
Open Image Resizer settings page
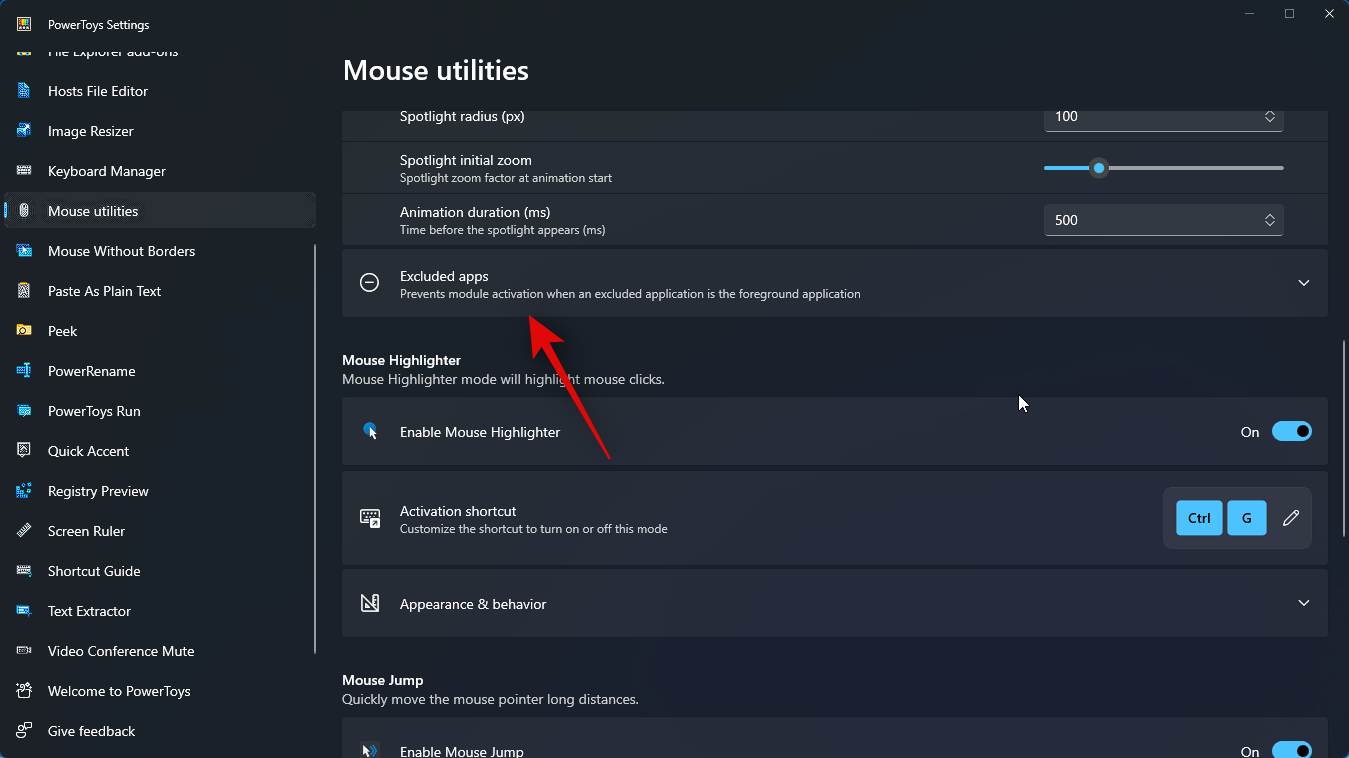coord(160,131)
